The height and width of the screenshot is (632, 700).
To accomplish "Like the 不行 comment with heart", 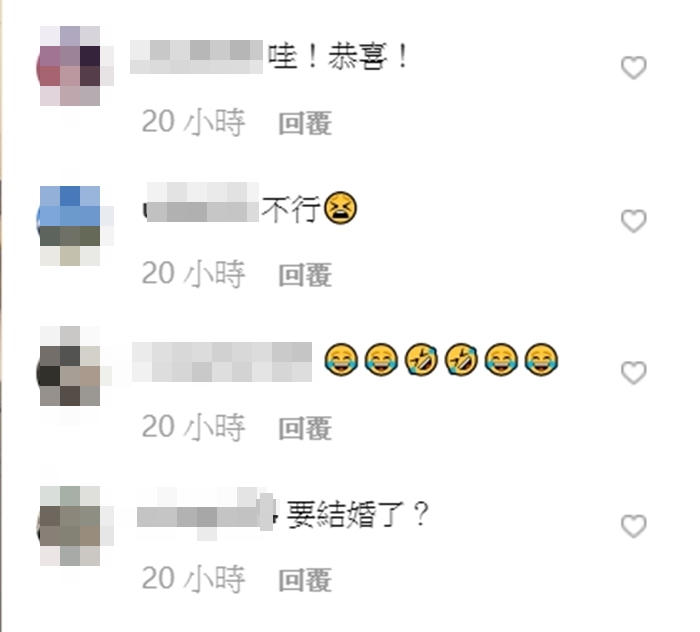I will pos(633,220).
